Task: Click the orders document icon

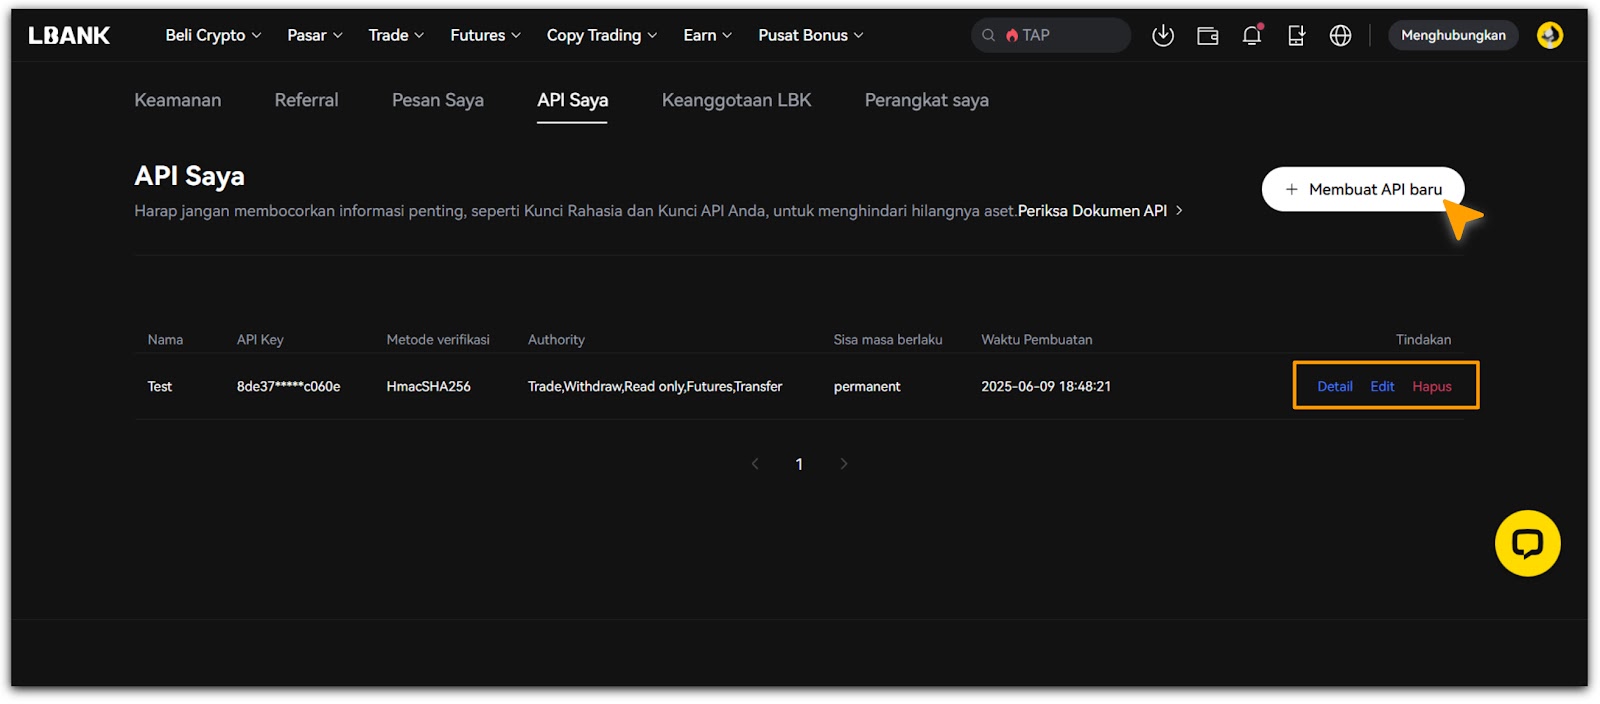Action: (1296, 35)
